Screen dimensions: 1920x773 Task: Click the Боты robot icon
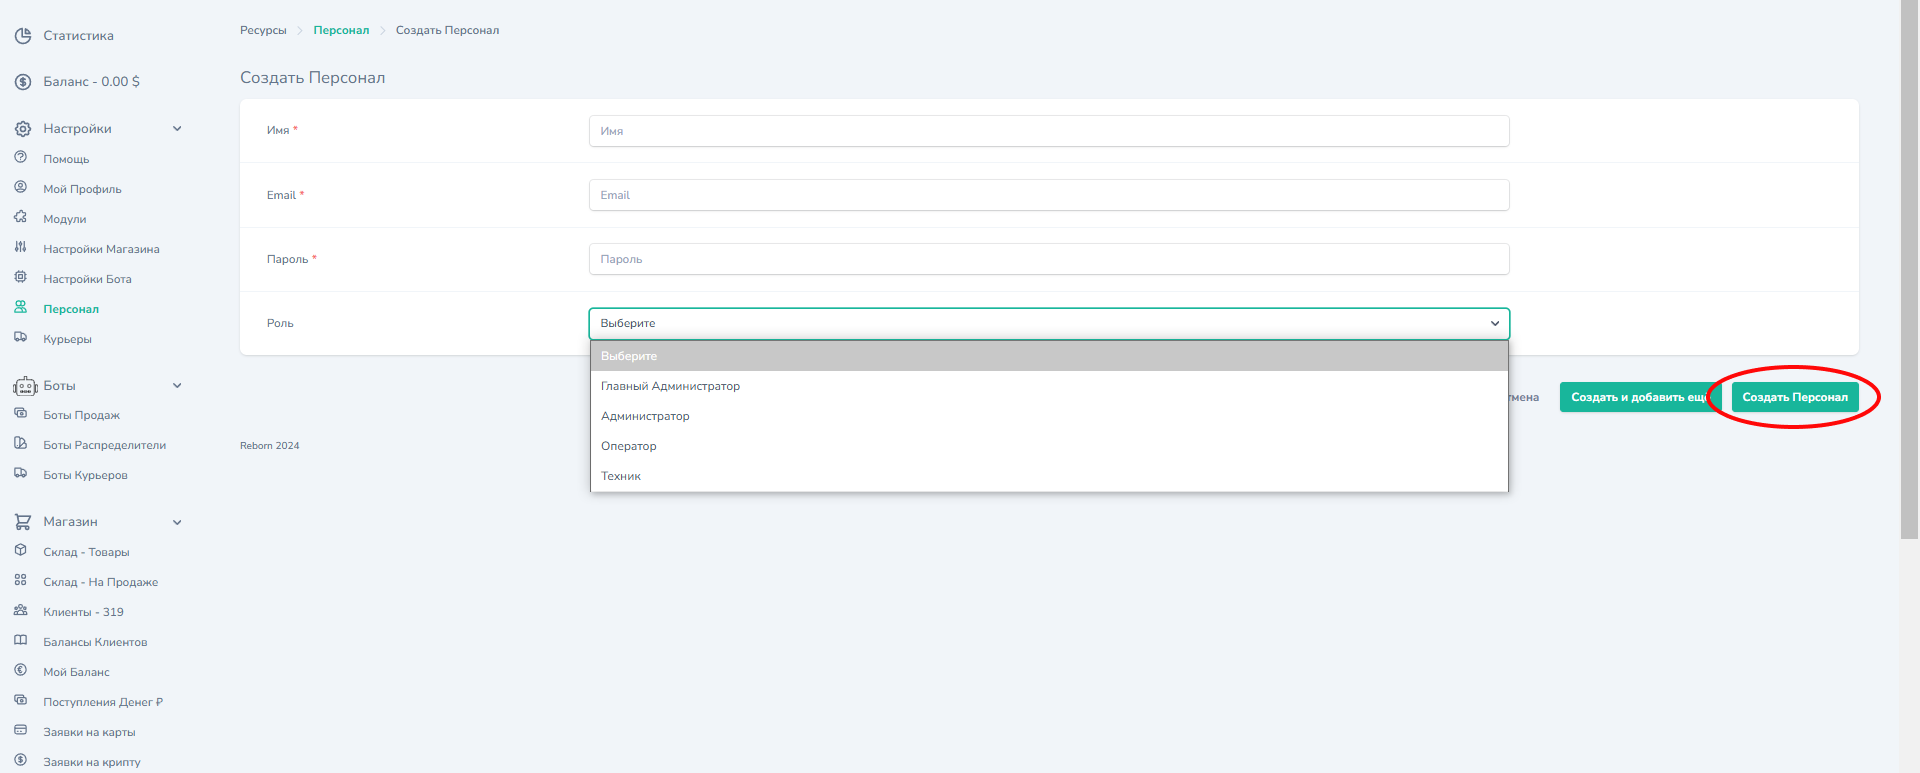(25, 386)
